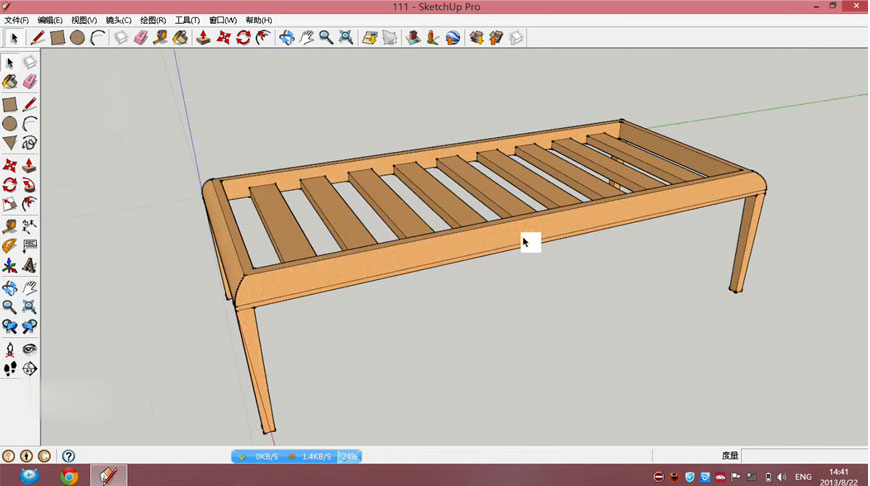Select the Dimension tool

[x=30, y=226]
